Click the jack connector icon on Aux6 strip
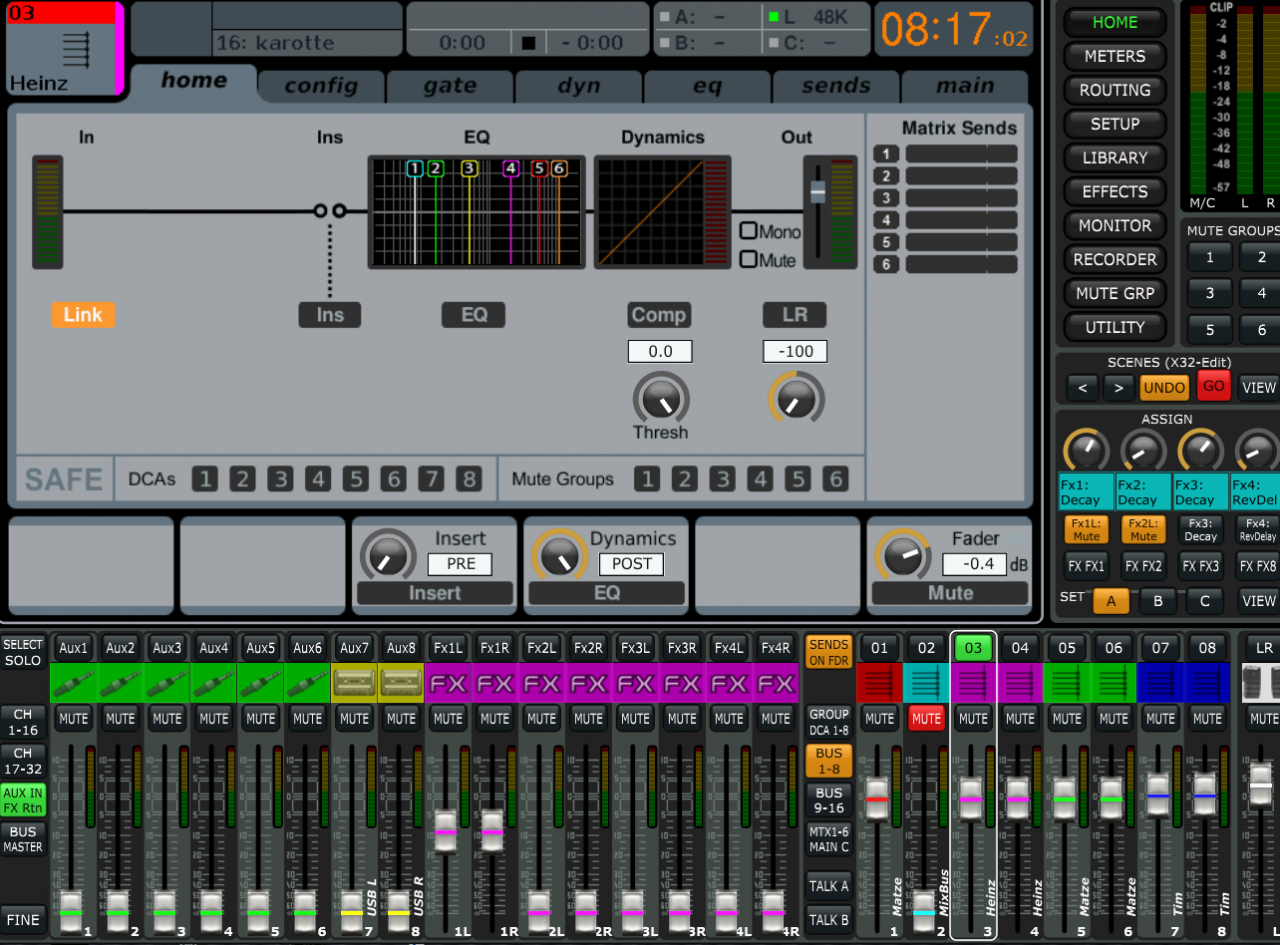 [x=308, y=683]
